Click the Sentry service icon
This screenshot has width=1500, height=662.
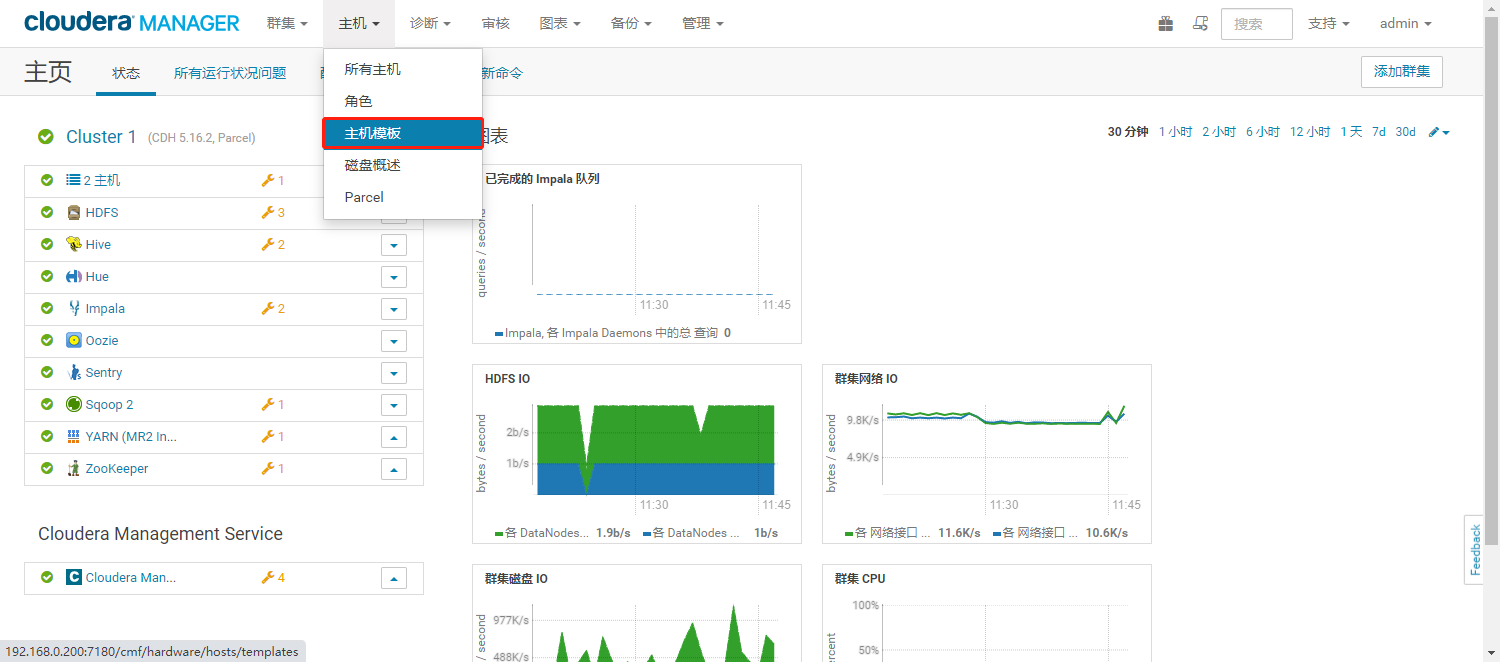point(74,372)
